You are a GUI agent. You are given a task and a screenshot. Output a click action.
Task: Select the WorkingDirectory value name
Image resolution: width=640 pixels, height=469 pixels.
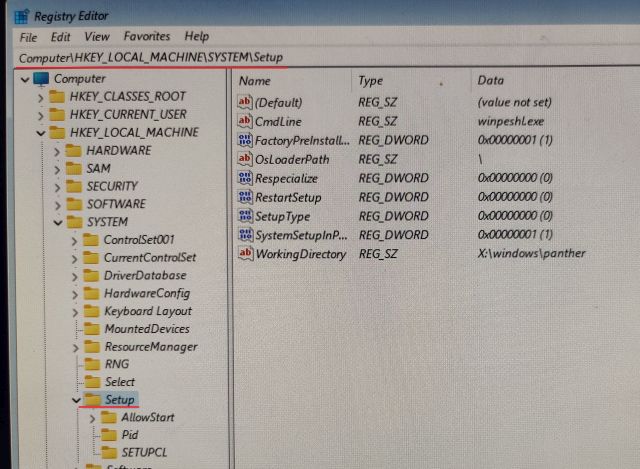[x=301, y=254]
